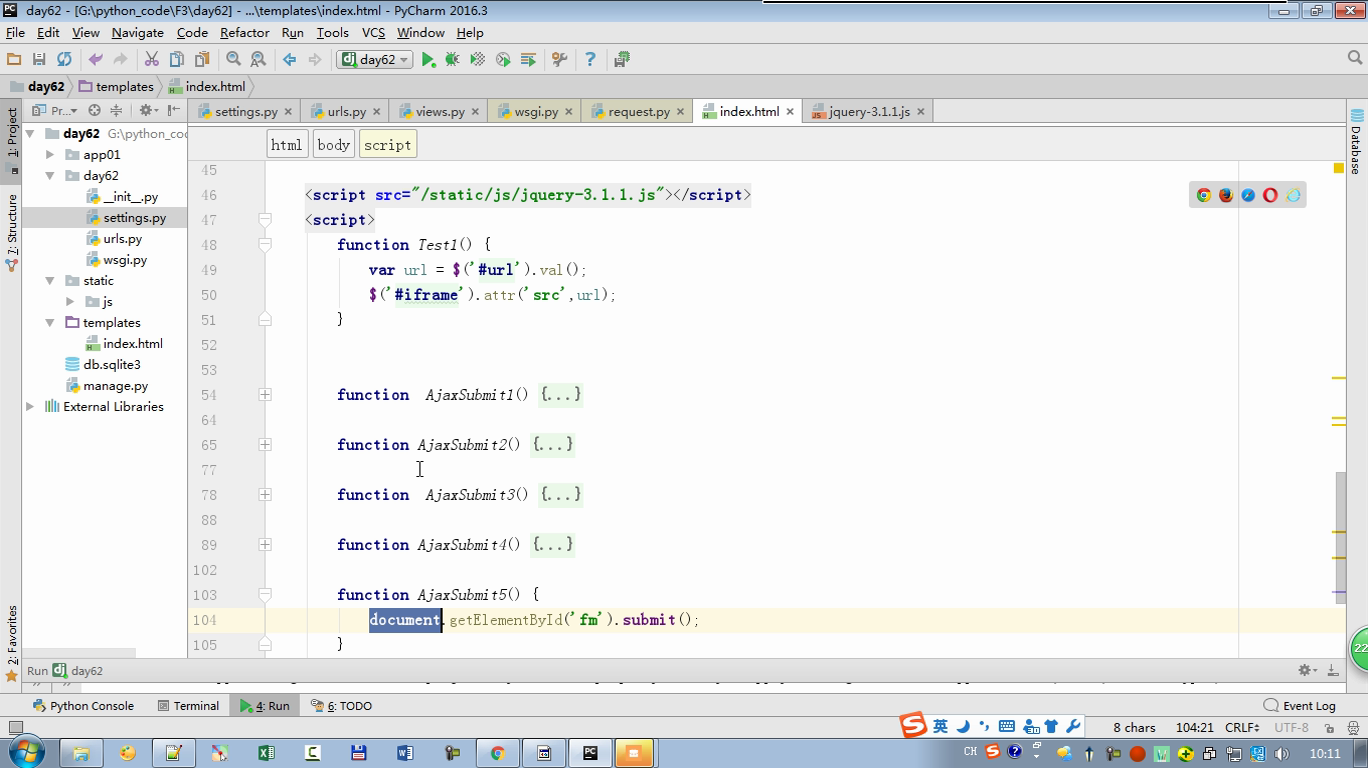This screenshot has width=1368, height=768.
Task: Preview page in Firefox browser icon
Action: (1226, 195)
